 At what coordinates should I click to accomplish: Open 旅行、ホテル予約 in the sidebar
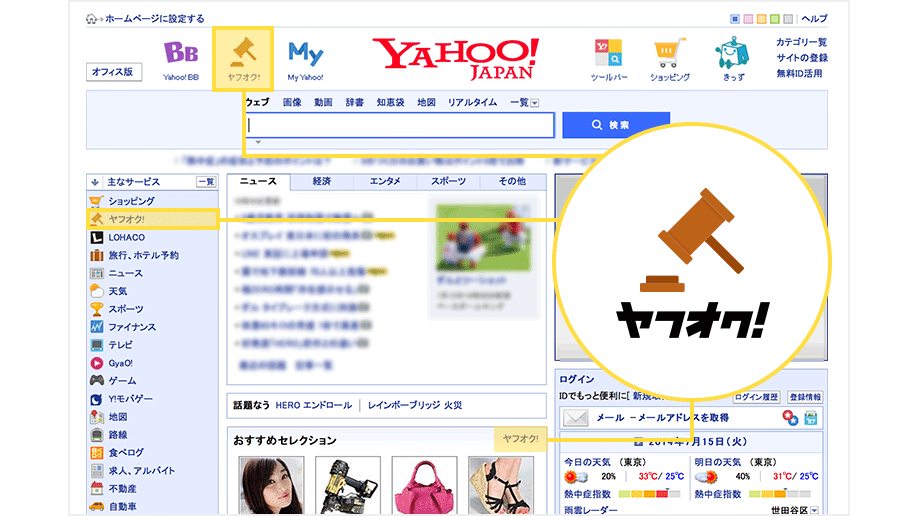[144, 255]
